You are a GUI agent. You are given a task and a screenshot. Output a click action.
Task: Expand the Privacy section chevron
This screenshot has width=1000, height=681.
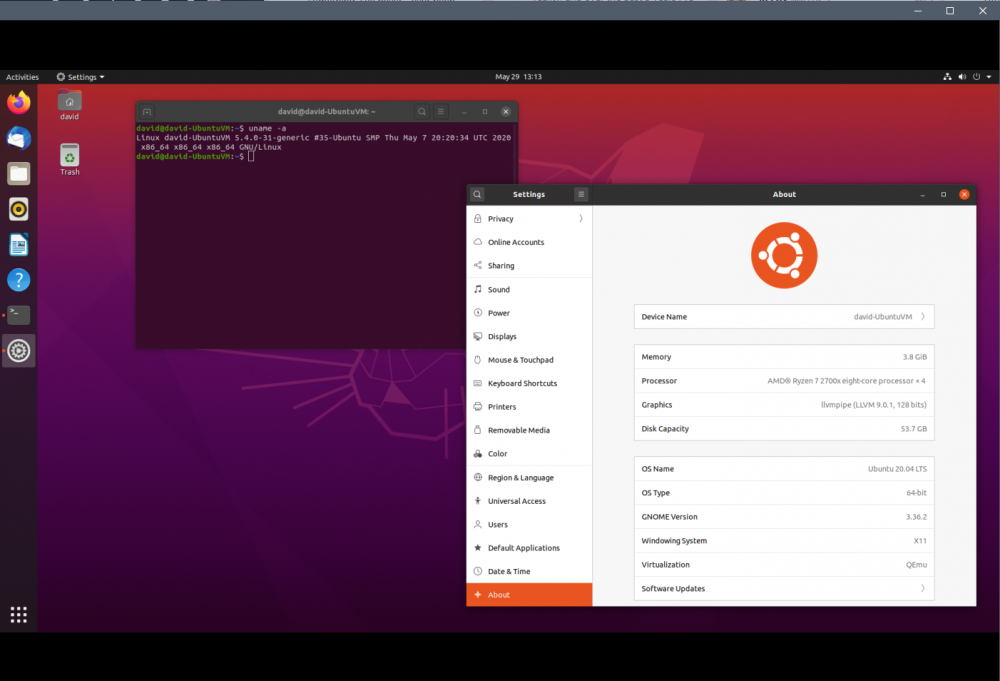(x=581, y=219)
